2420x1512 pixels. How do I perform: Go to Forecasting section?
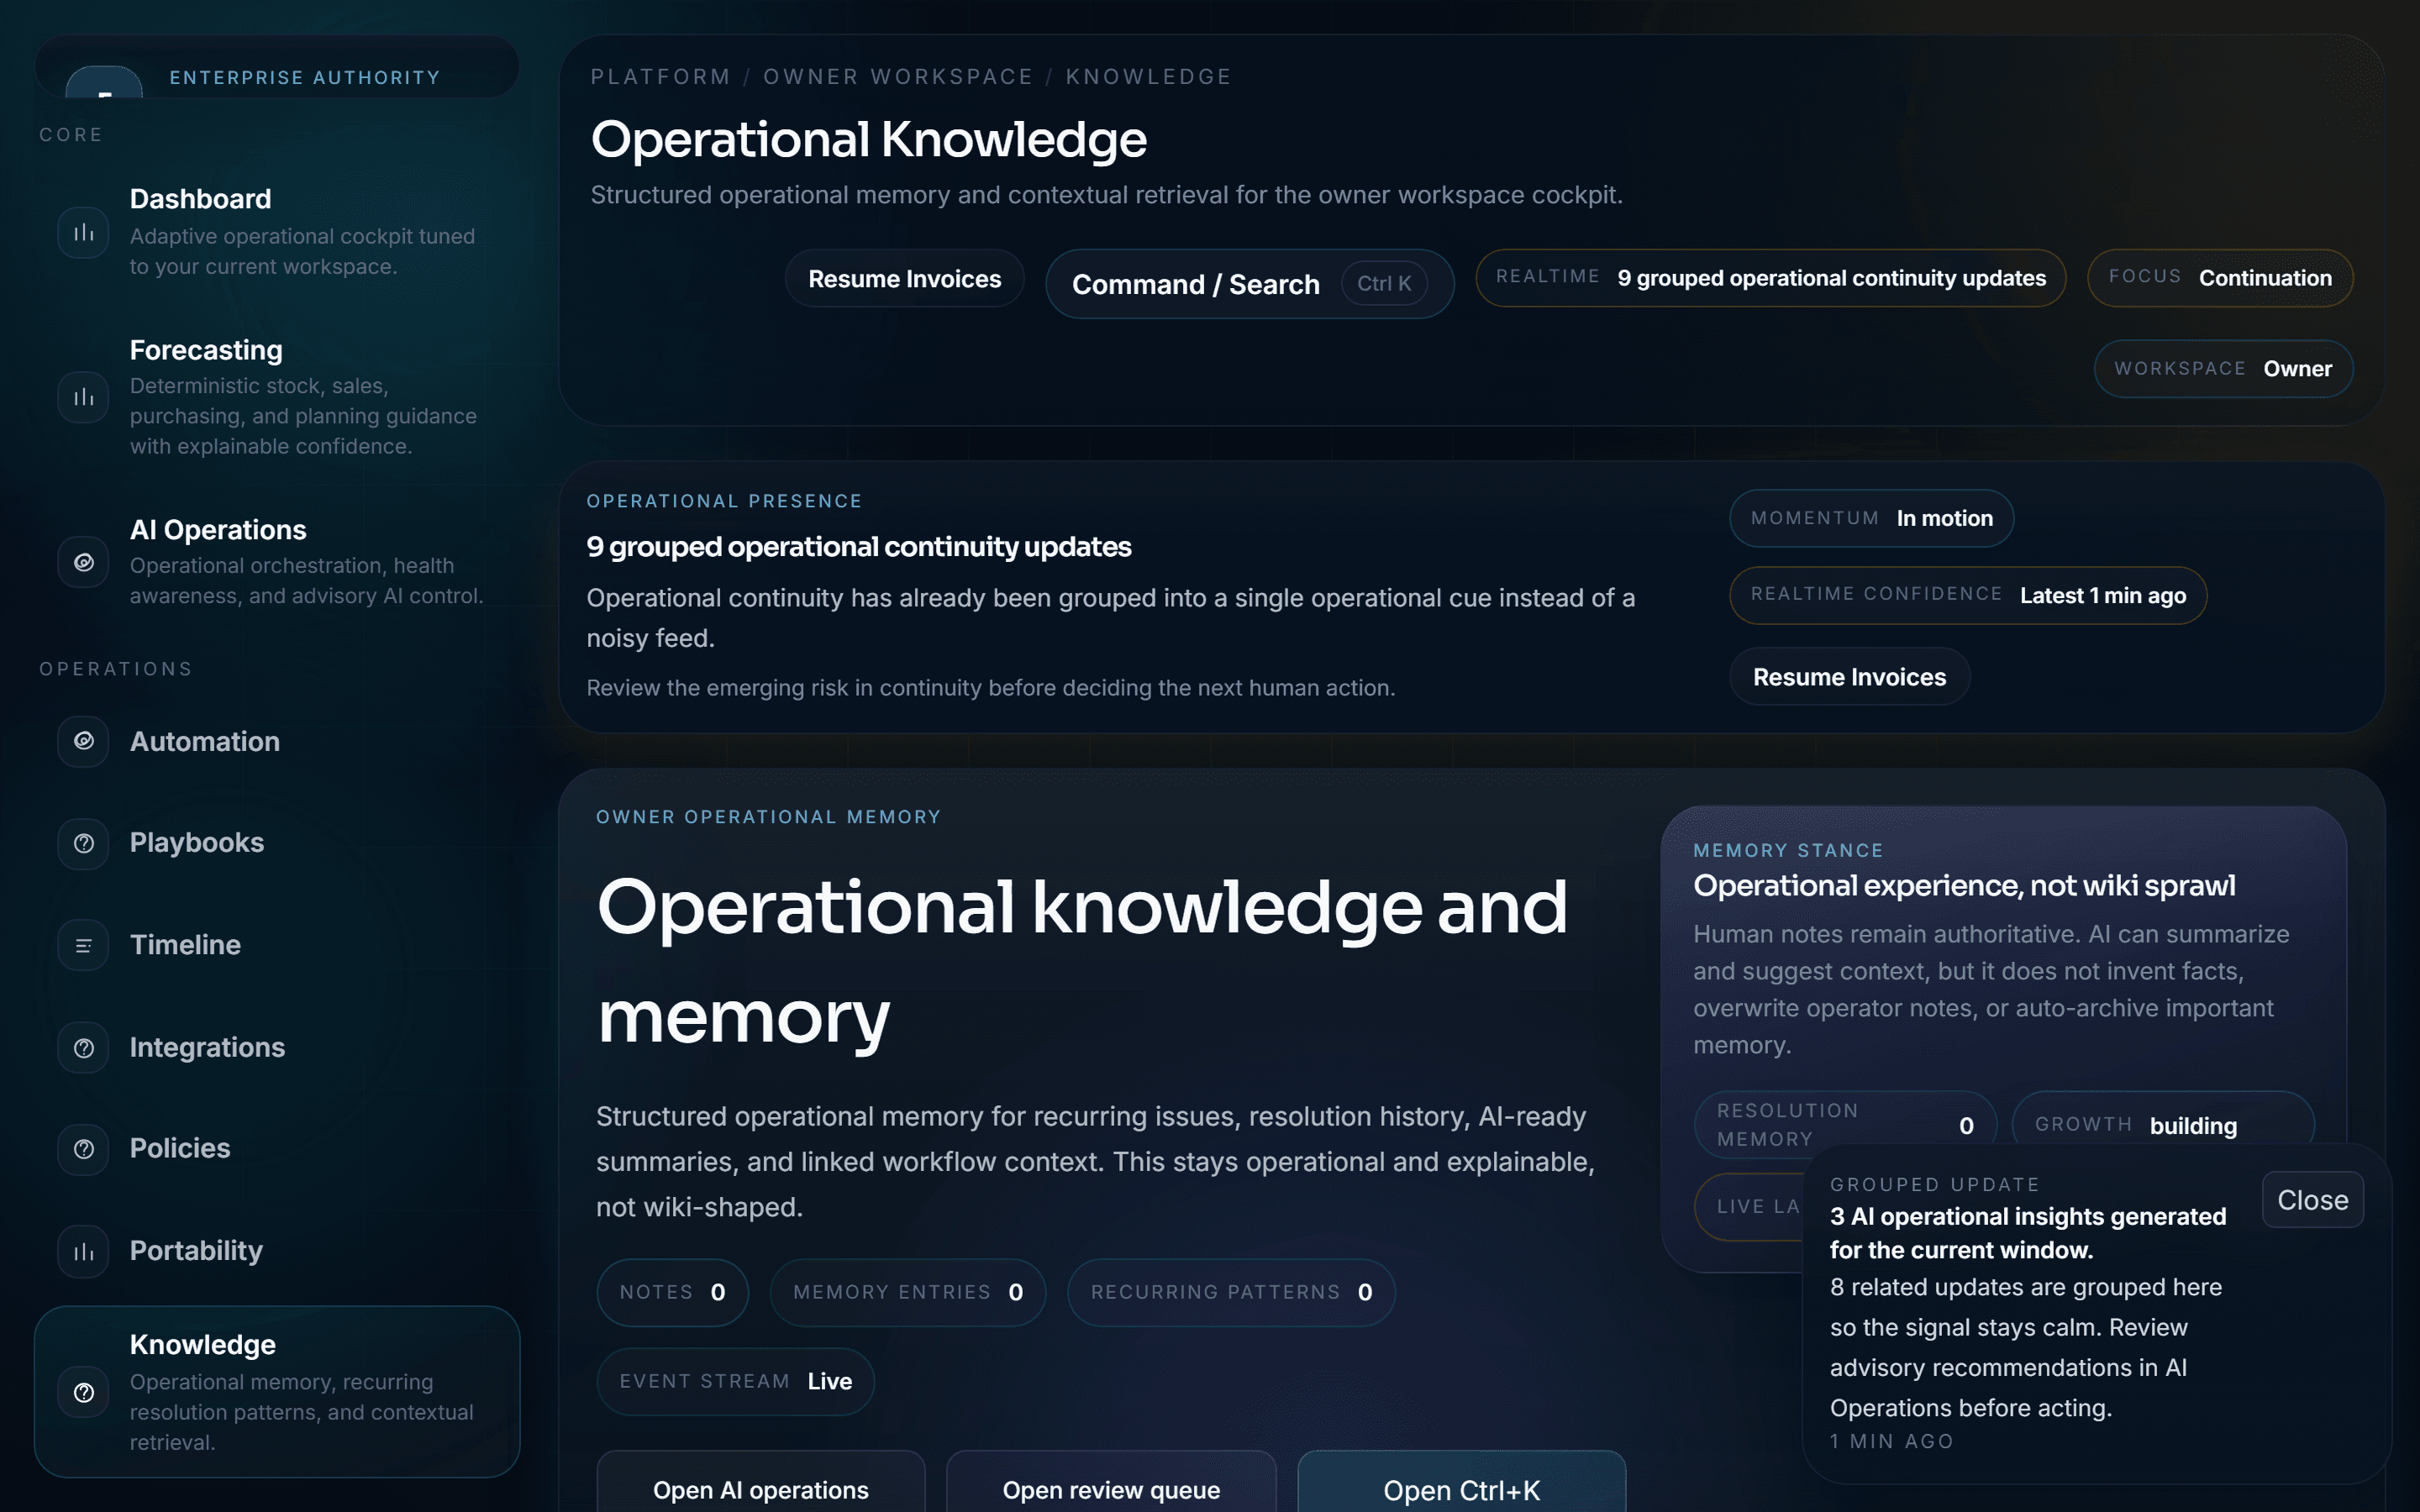pyautogui.click(x=277, y=397)
